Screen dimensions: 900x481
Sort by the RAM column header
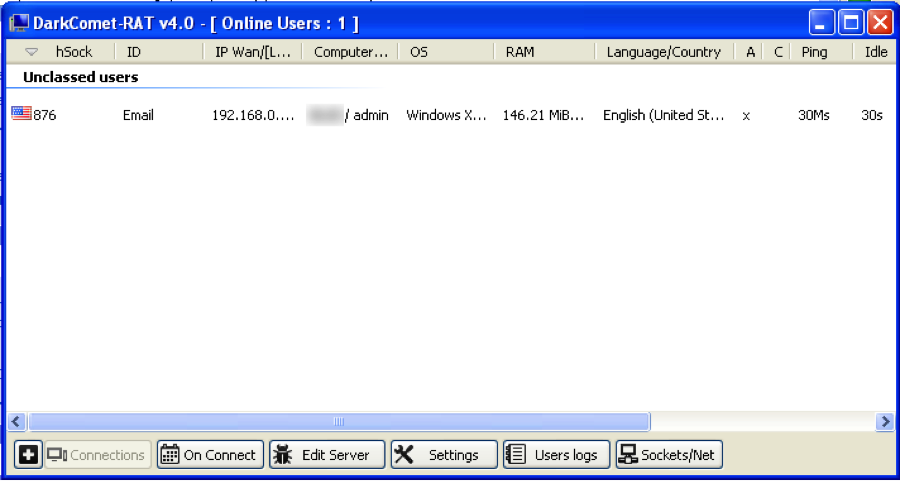pos(519,52)
